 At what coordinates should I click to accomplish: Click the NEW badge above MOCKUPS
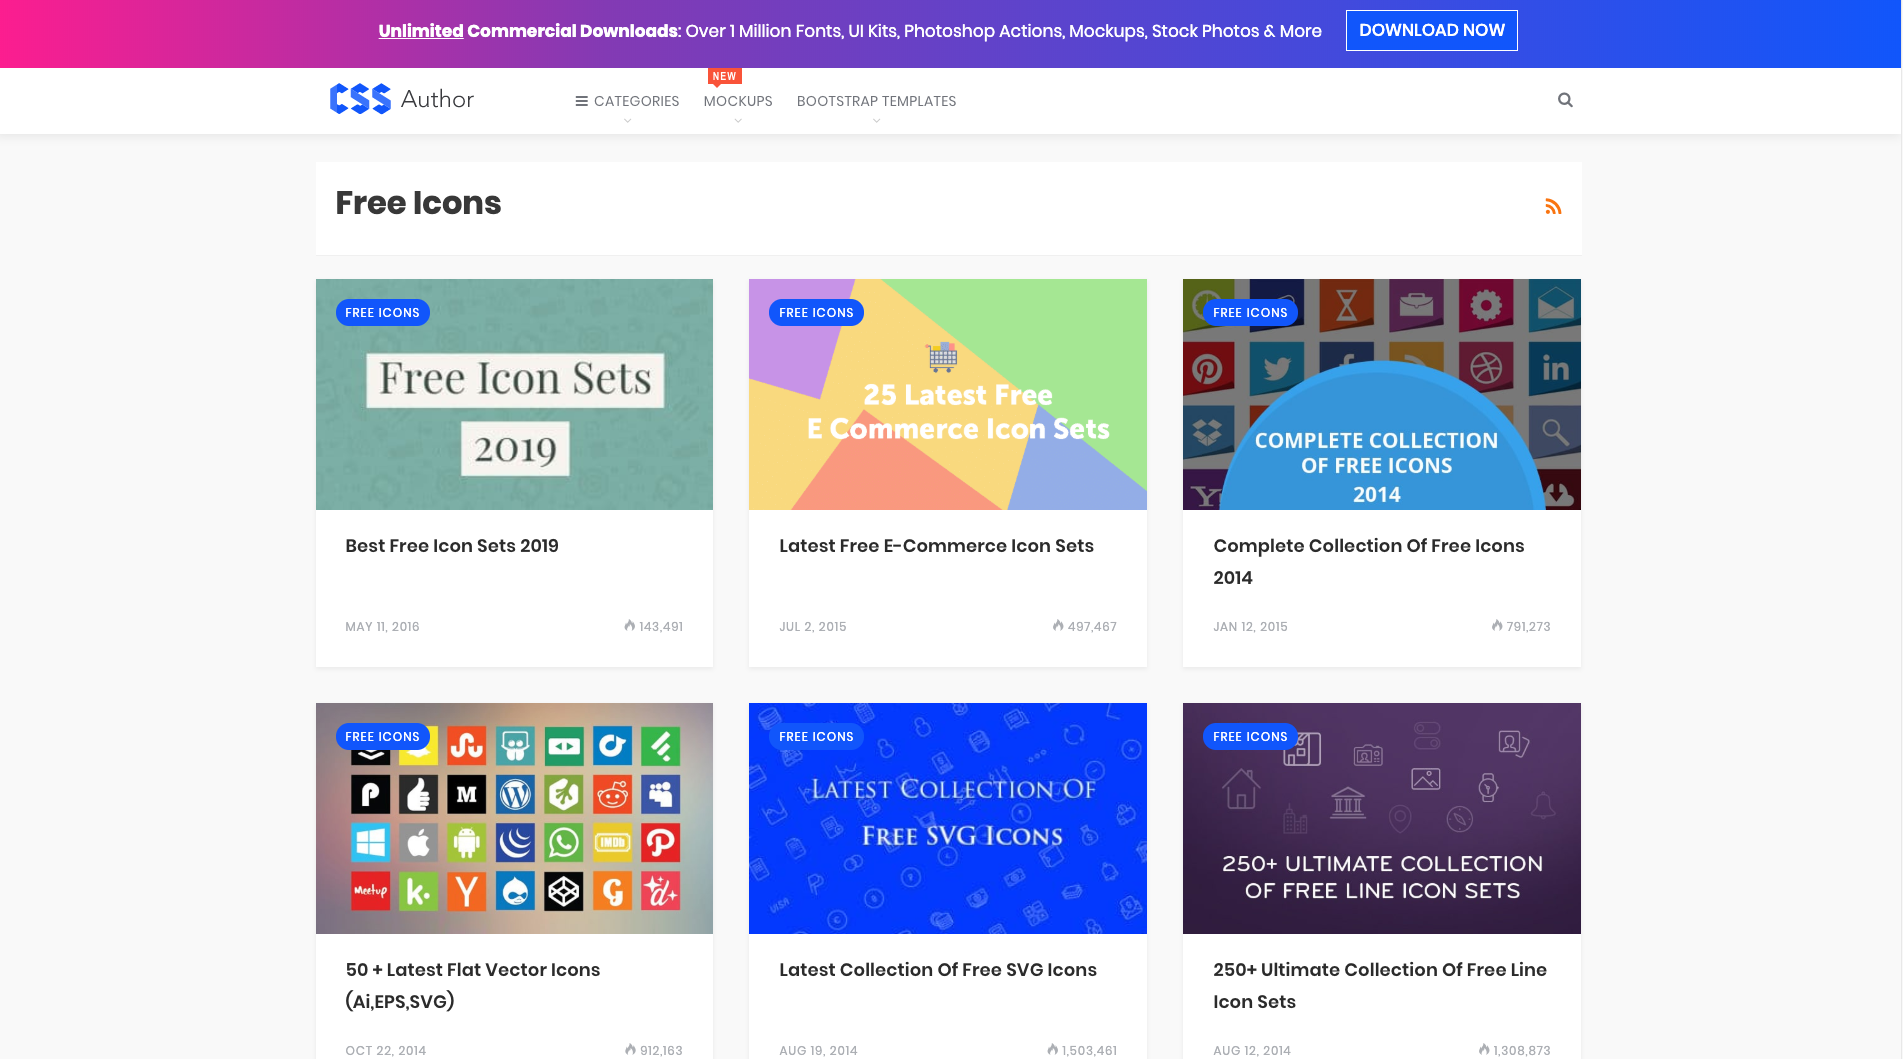(x=724, y=75)
